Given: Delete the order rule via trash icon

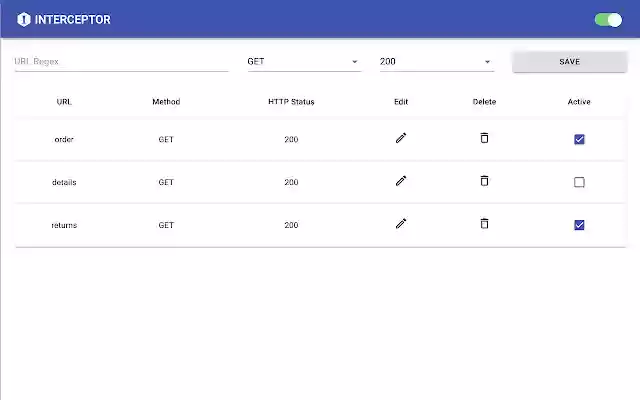Looking at the screenshot, I should point(484,138).
